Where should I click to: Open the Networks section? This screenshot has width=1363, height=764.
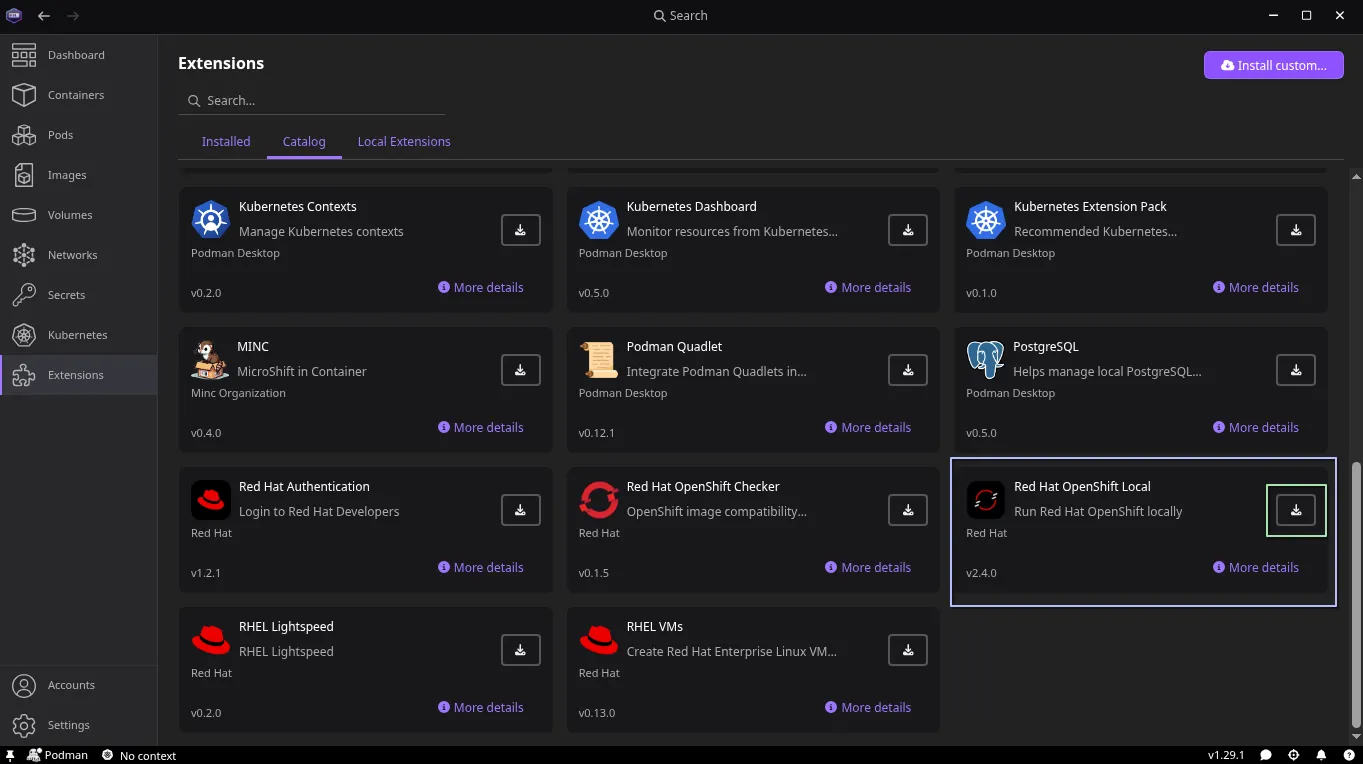(78, 255)
